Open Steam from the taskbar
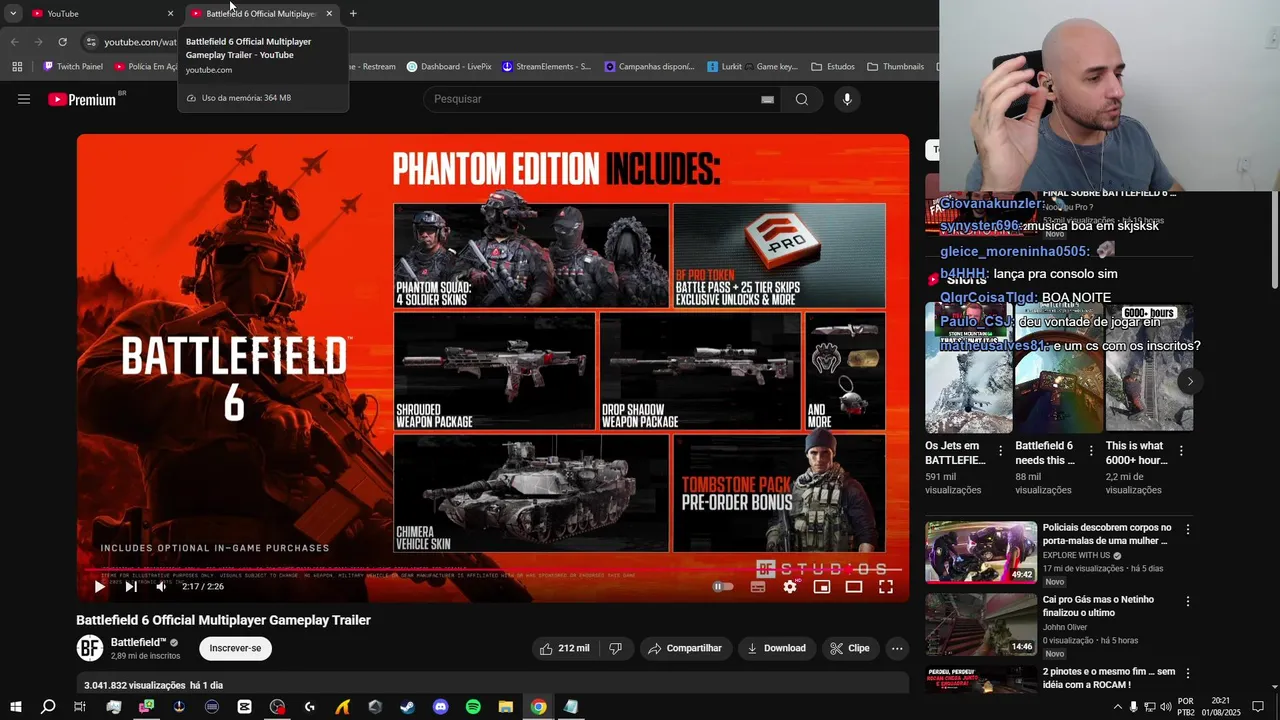This screenshot has height=720, width=1280. [x=407, y=707]
